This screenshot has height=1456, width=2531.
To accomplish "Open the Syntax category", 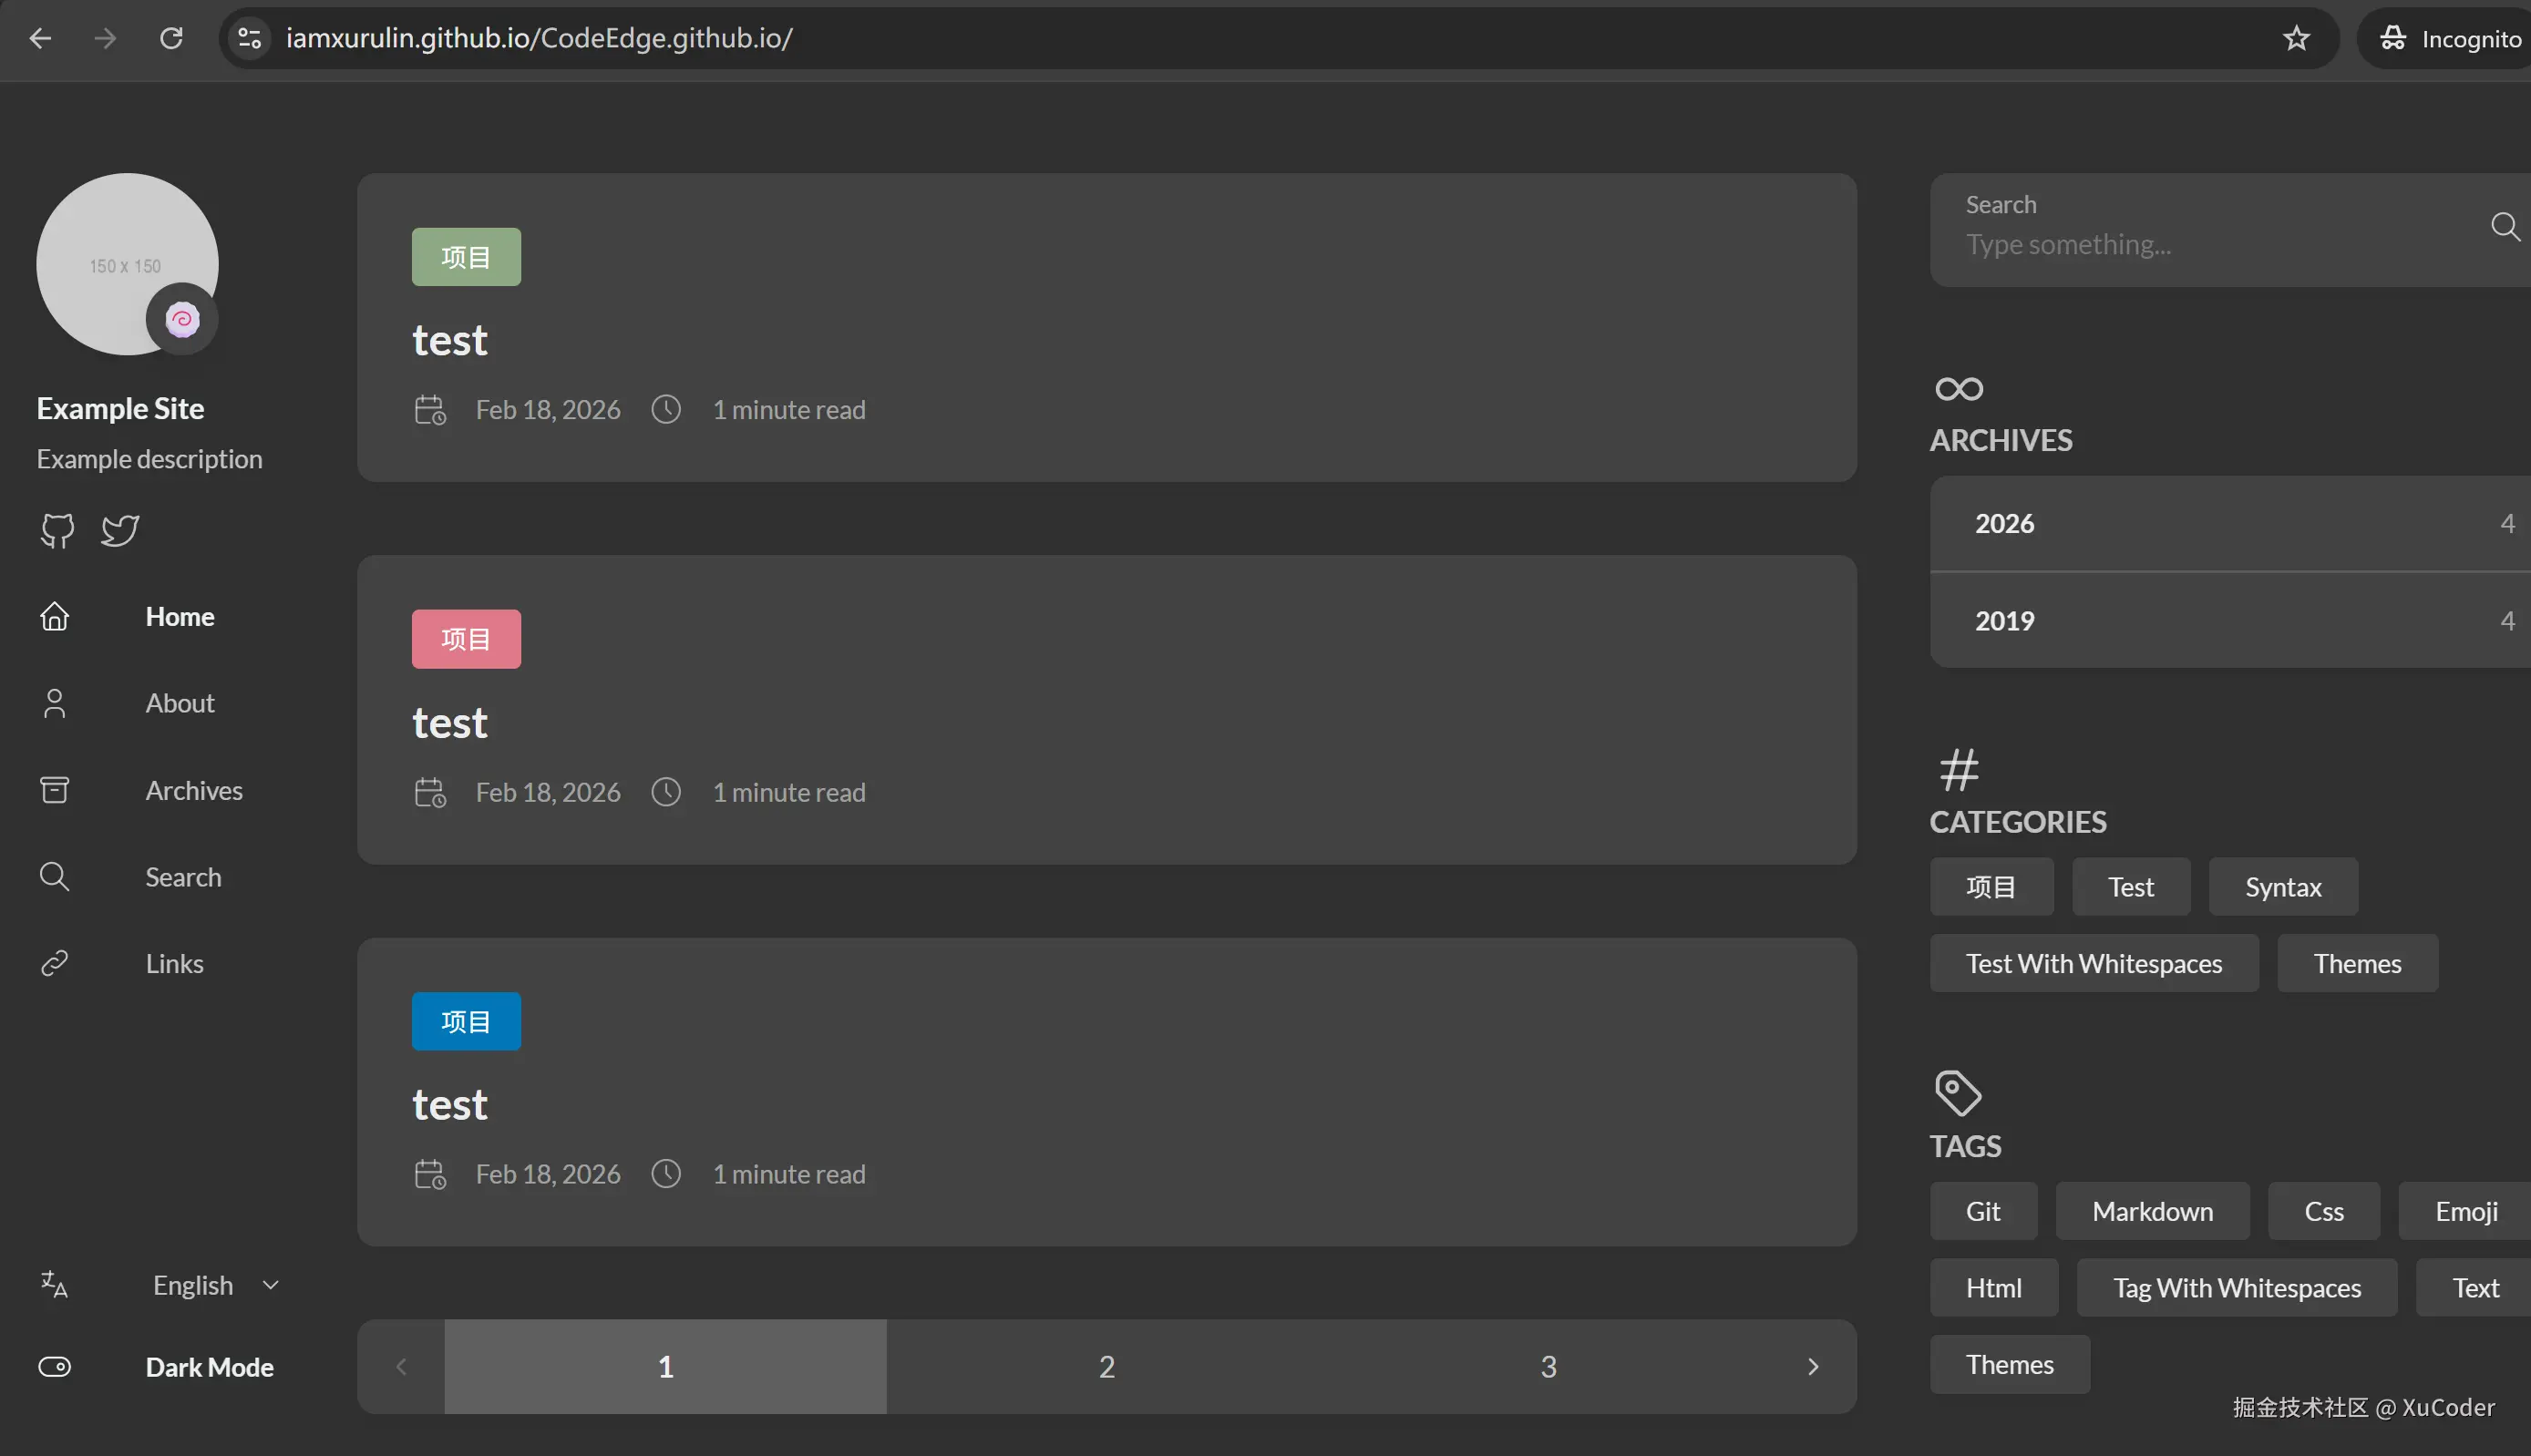I will pyautogui.click(x=2282, y=887).
